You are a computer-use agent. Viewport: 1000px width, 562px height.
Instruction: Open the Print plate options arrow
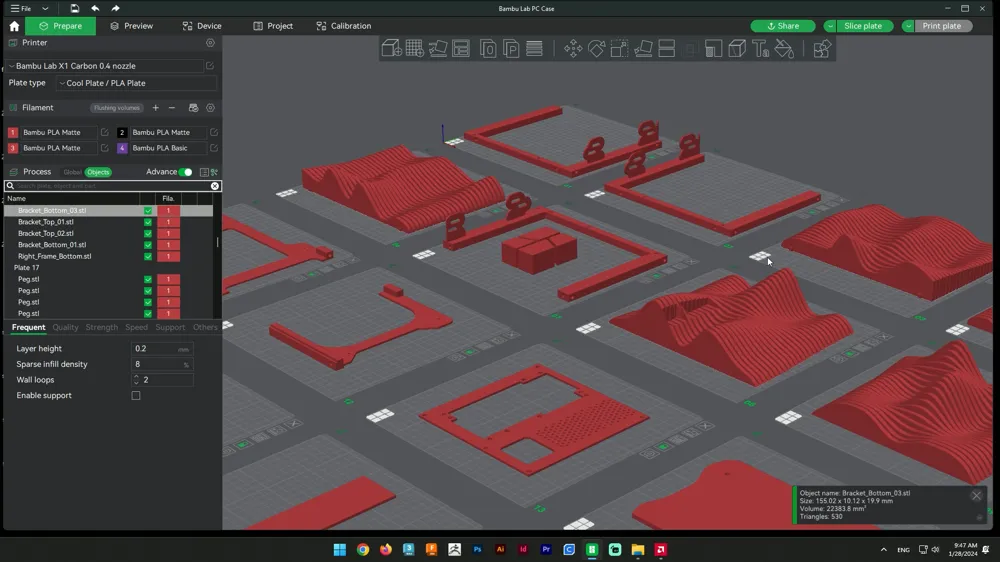[908, 26]
